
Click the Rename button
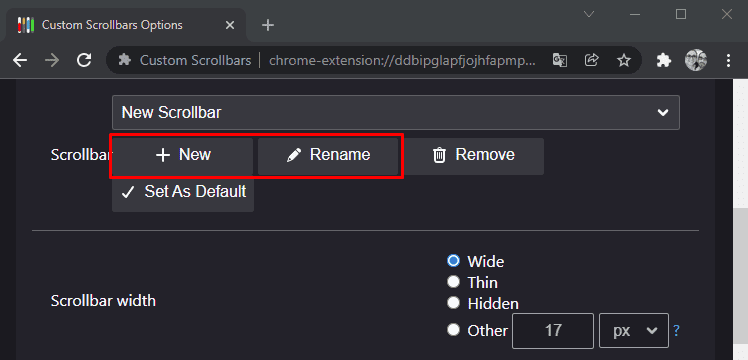(328, 155)
